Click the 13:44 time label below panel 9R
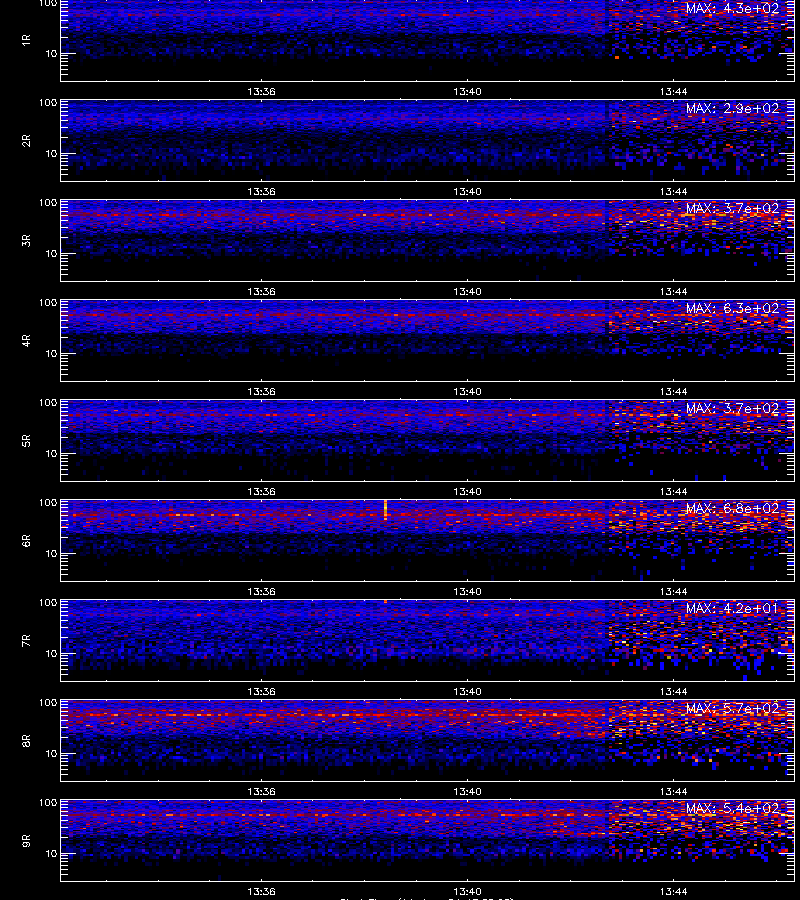 (673, 891)
